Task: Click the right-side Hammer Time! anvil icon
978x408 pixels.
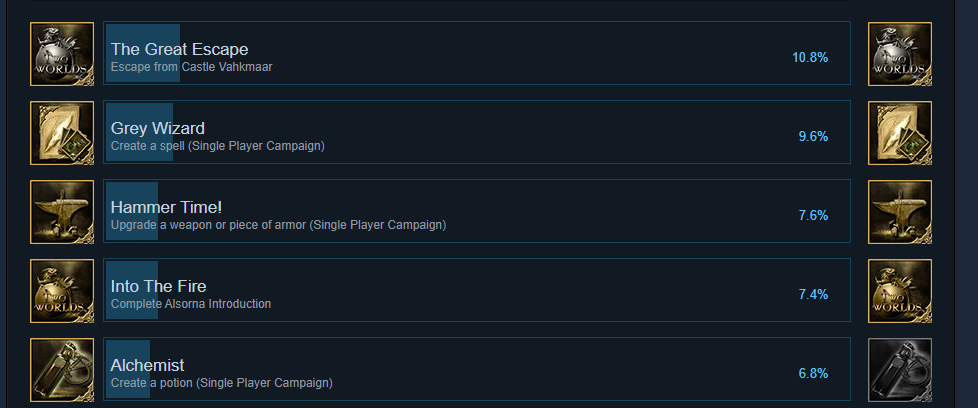Action: coord(900,212)
